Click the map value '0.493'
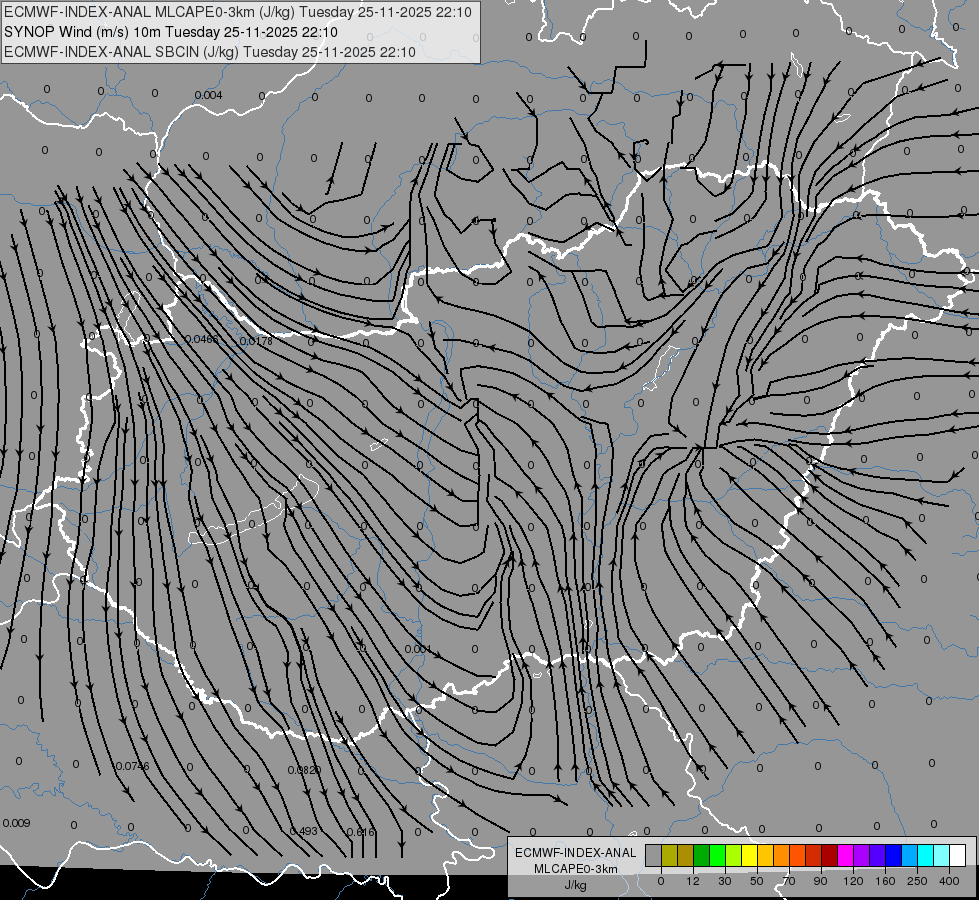This screenshot has width=979, height=900. click(x=303, y=831)
